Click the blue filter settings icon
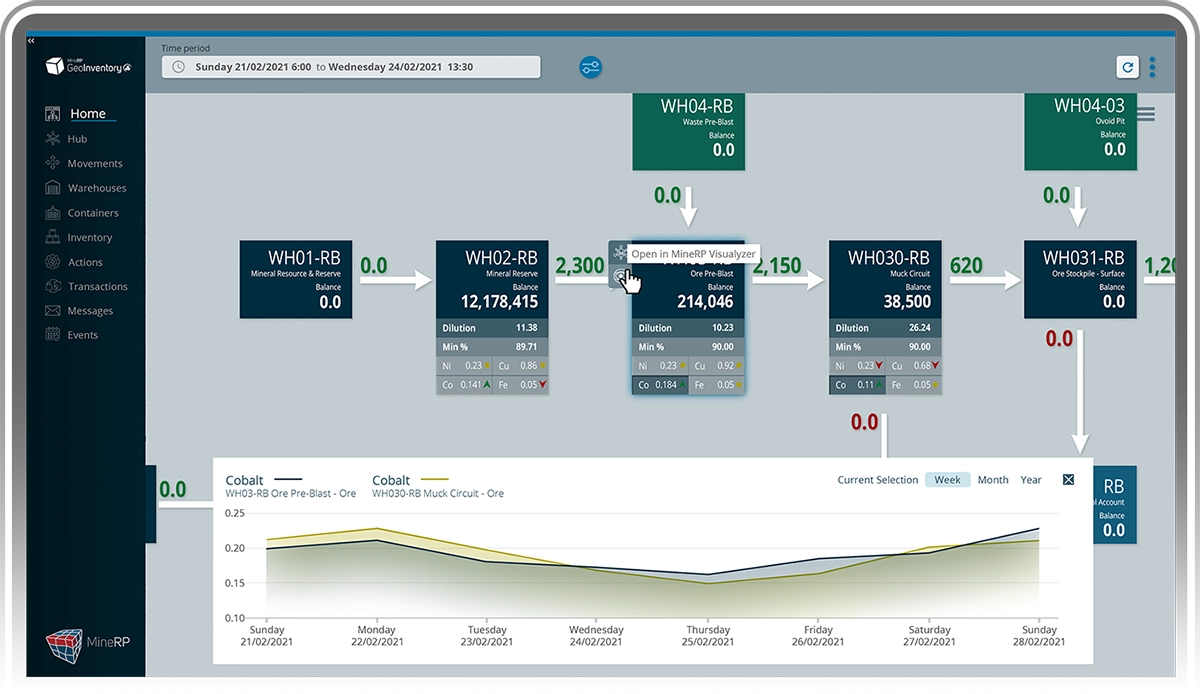The height and width of the screenshot is (694, 1200). click(590, 67)
